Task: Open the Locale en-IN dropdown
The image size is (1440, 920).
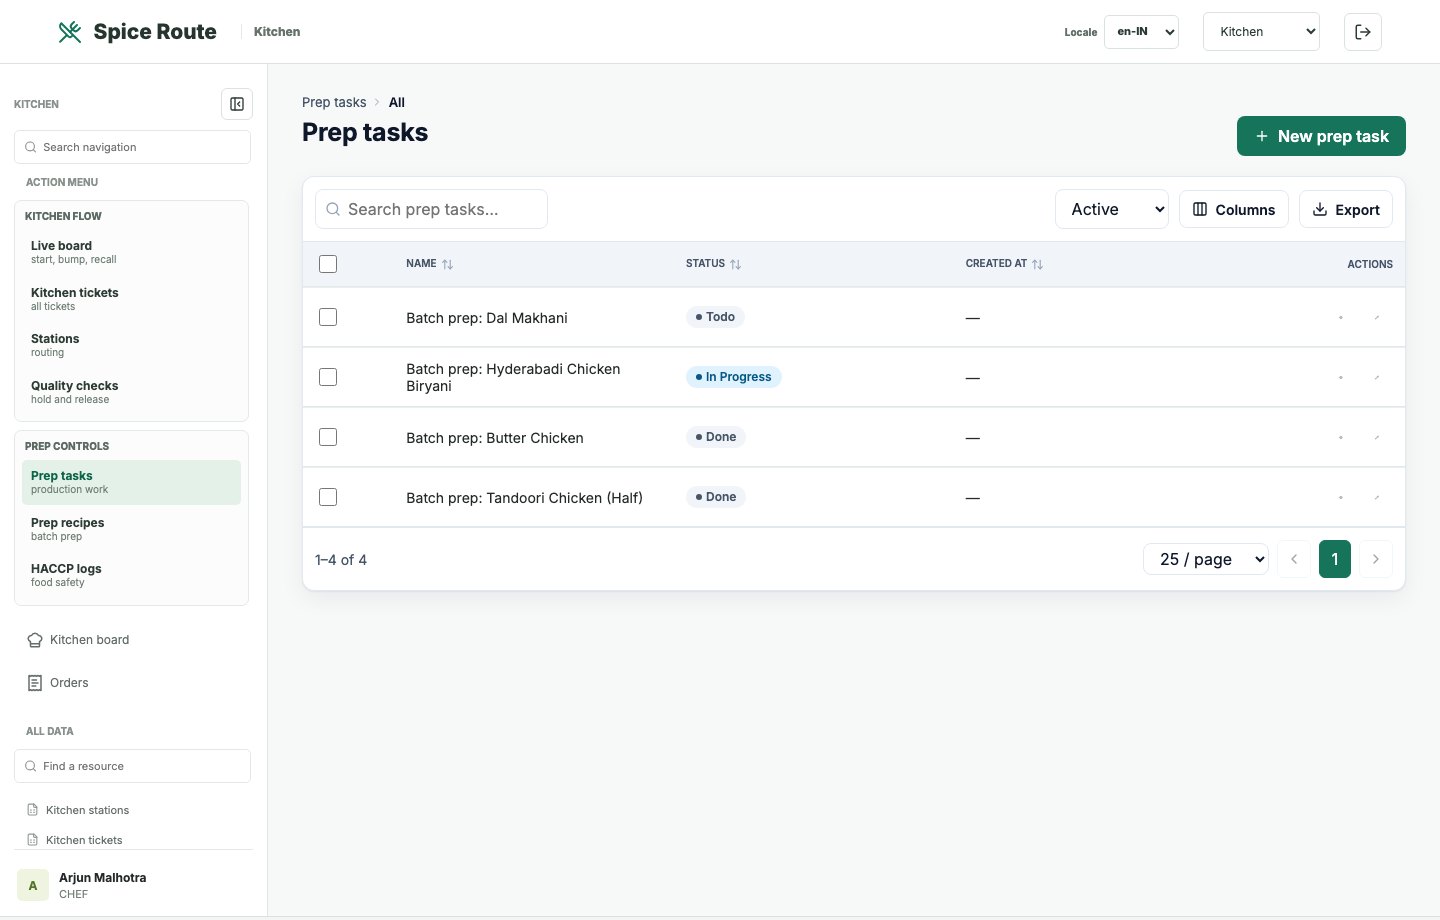Action: tap(1141, 32)
